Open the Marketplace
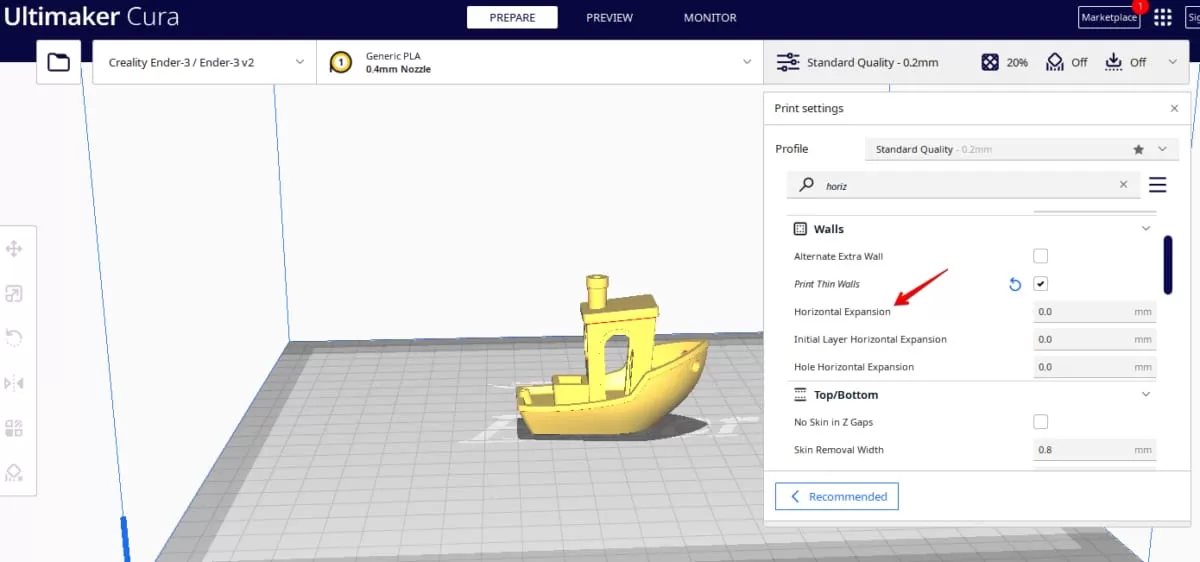 (x=1109, y=18)
